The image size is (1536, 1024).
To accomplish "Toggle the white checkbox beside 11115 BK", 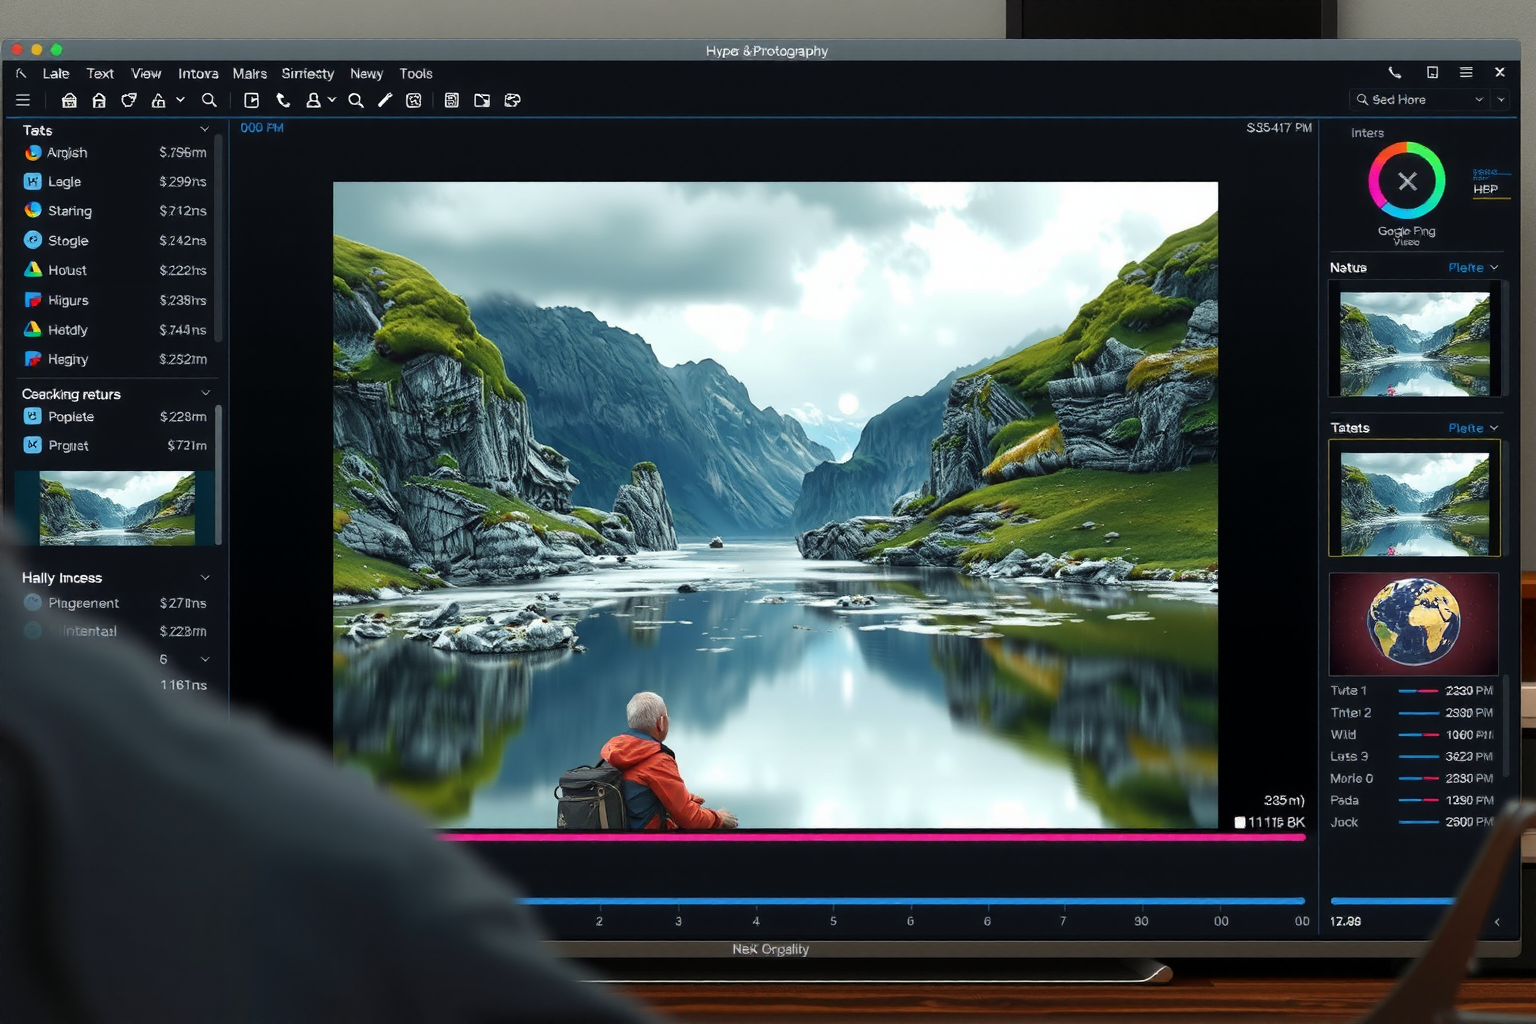I will tap(1240, 822).
